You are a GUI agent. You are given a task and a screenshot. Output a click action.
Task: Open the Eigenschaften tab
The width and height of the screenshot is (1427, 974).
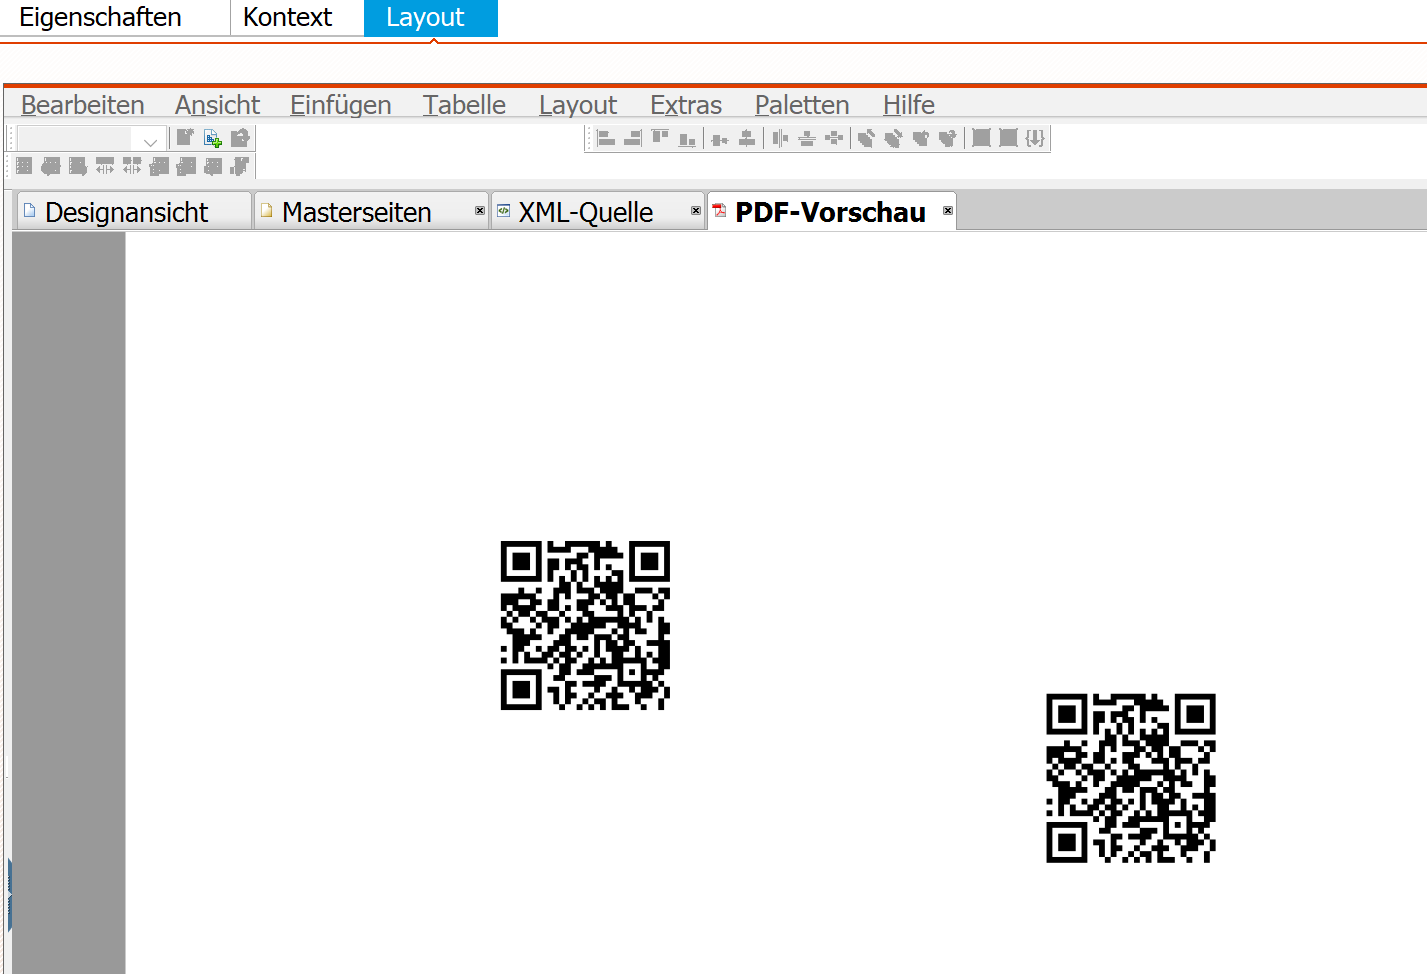100,17
